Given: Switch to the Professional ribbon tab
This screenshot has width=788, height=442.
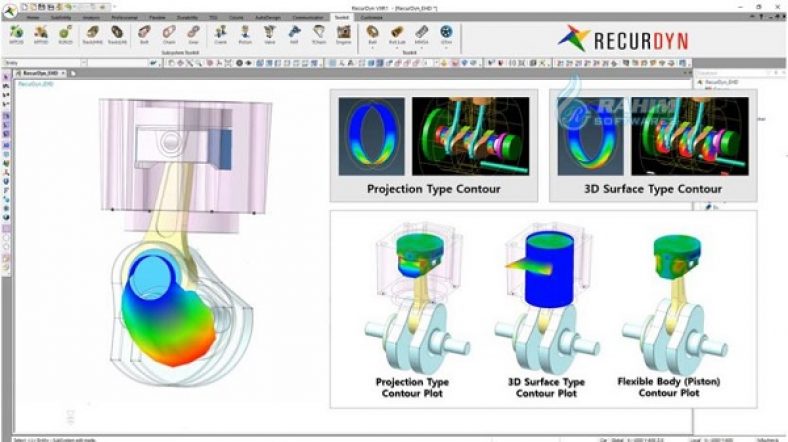Looking at the screenshot, I should 124,18.
